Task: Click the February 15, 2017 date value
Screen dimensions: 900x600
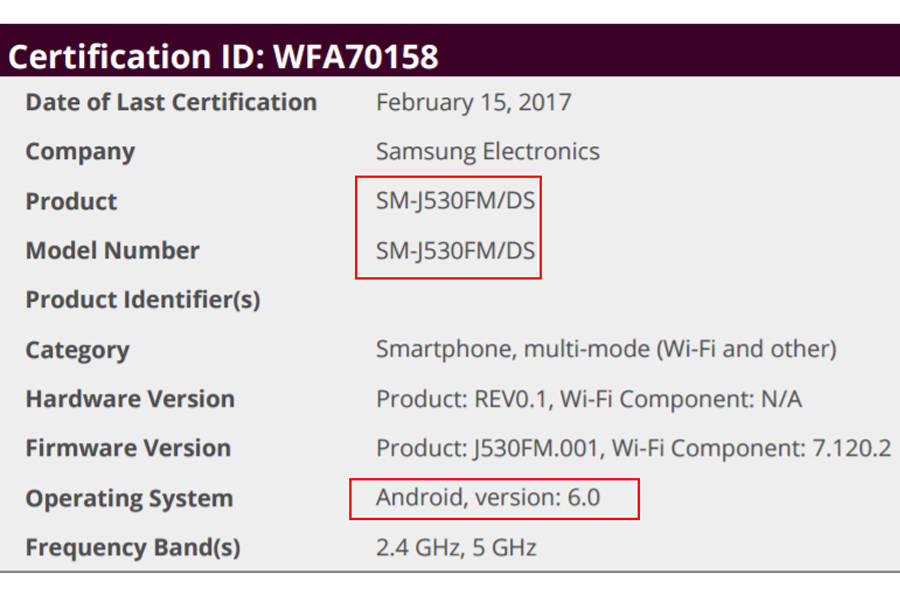Action: (x=474, y=102)
